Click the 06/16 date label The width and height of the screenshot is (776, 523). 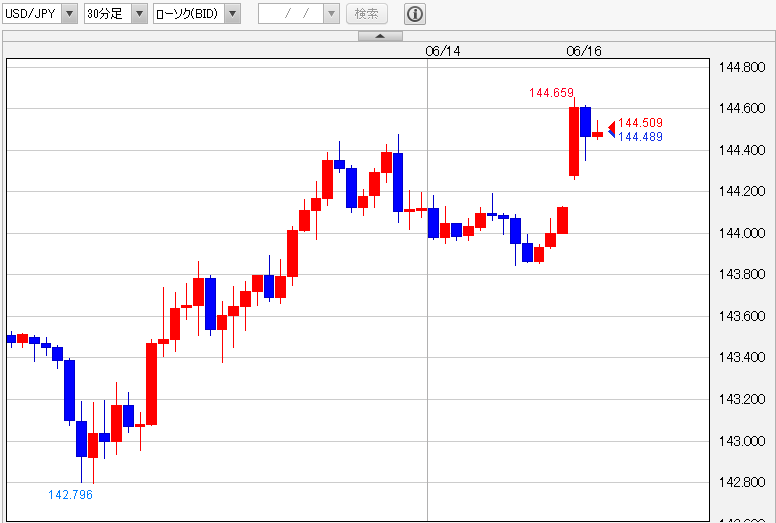coord(584,51)
